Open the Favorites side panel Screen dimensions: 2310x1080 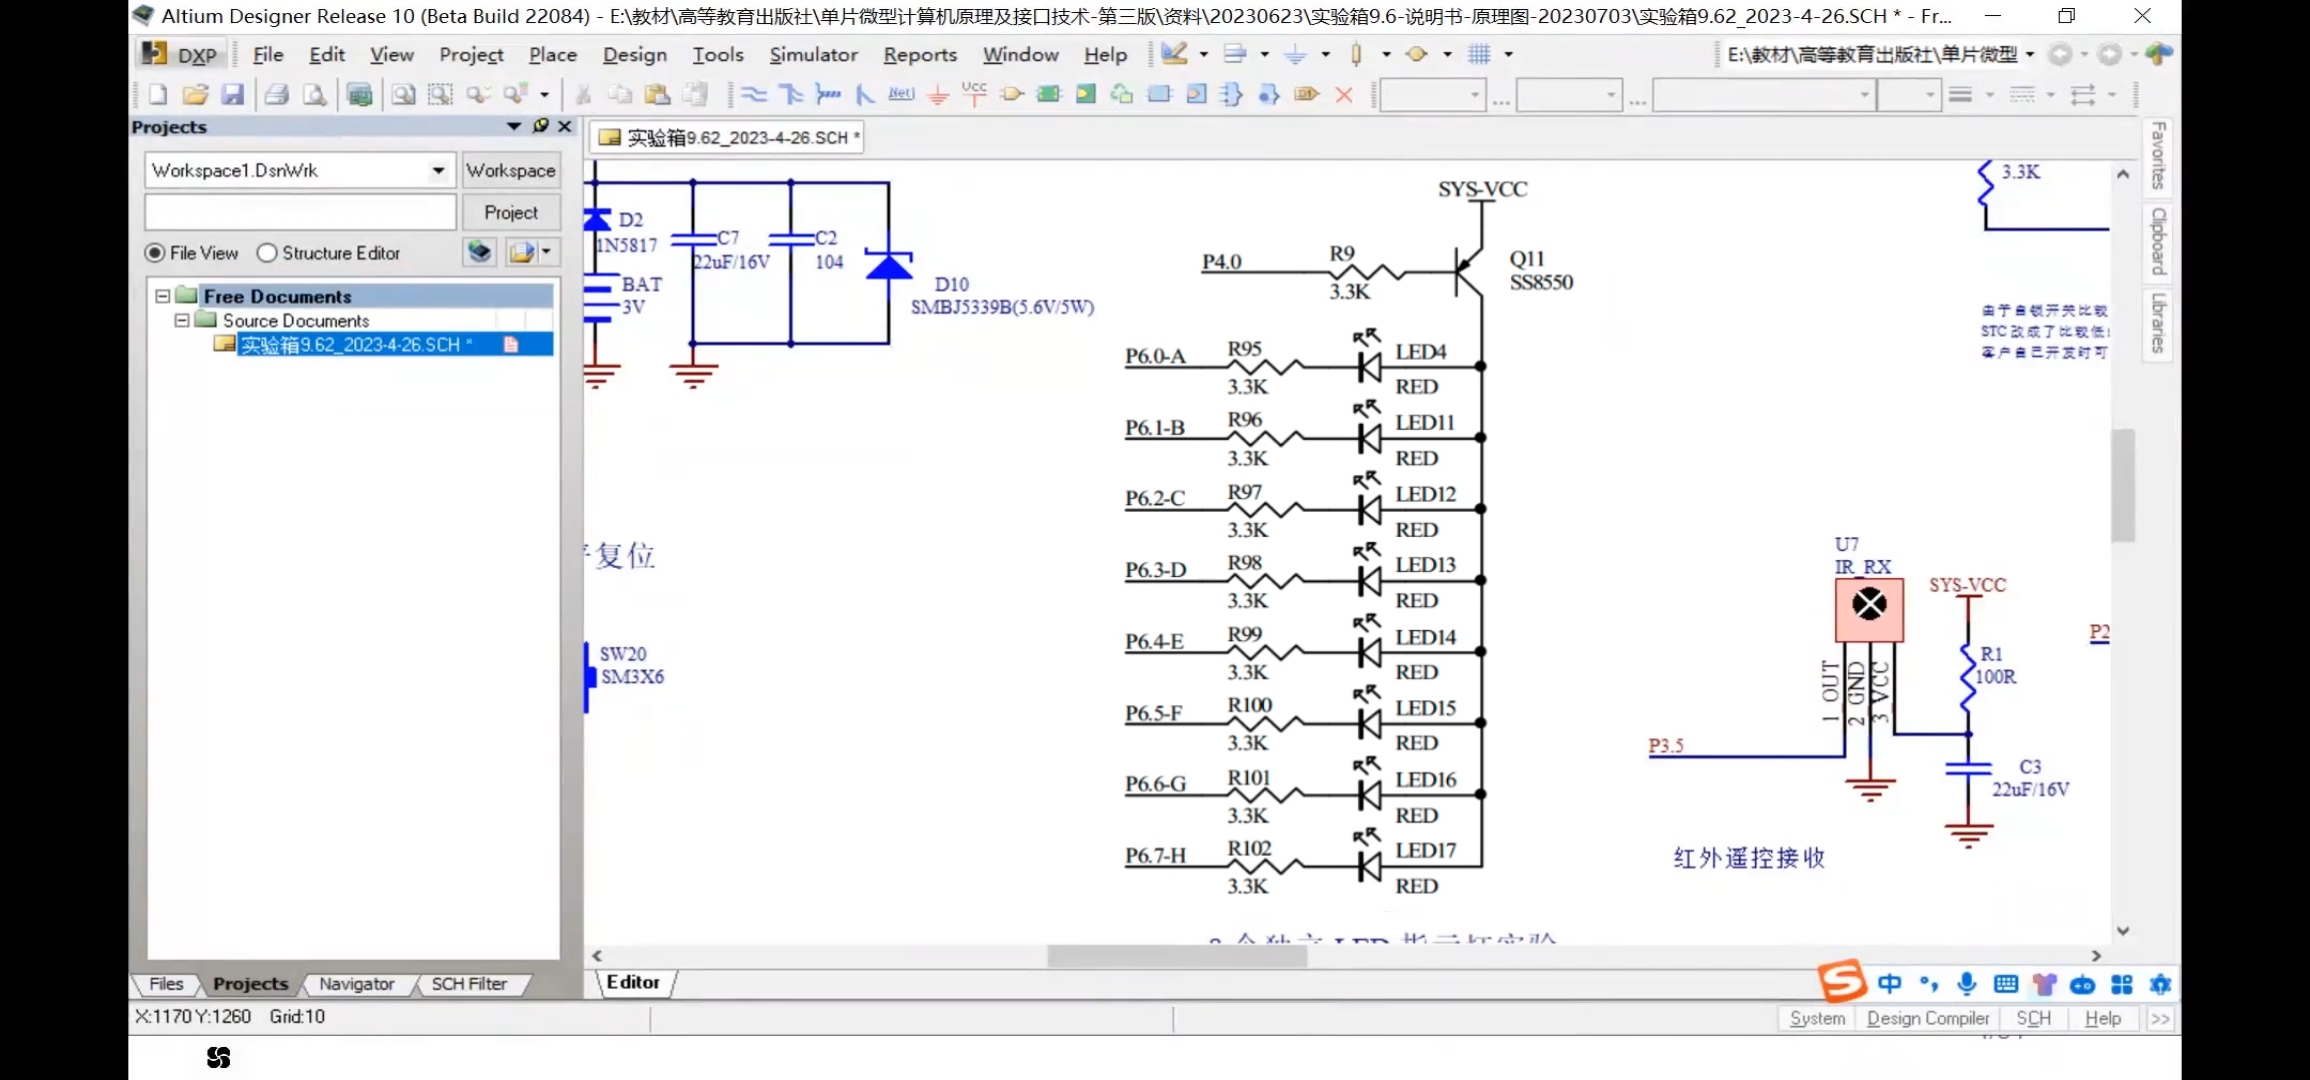click(2158, 156)
